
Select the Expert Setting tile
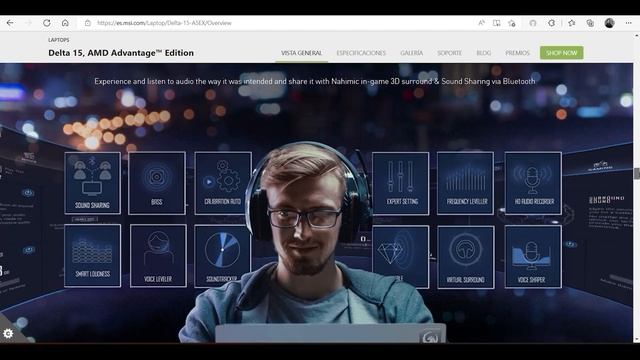(x=400, y=183)
